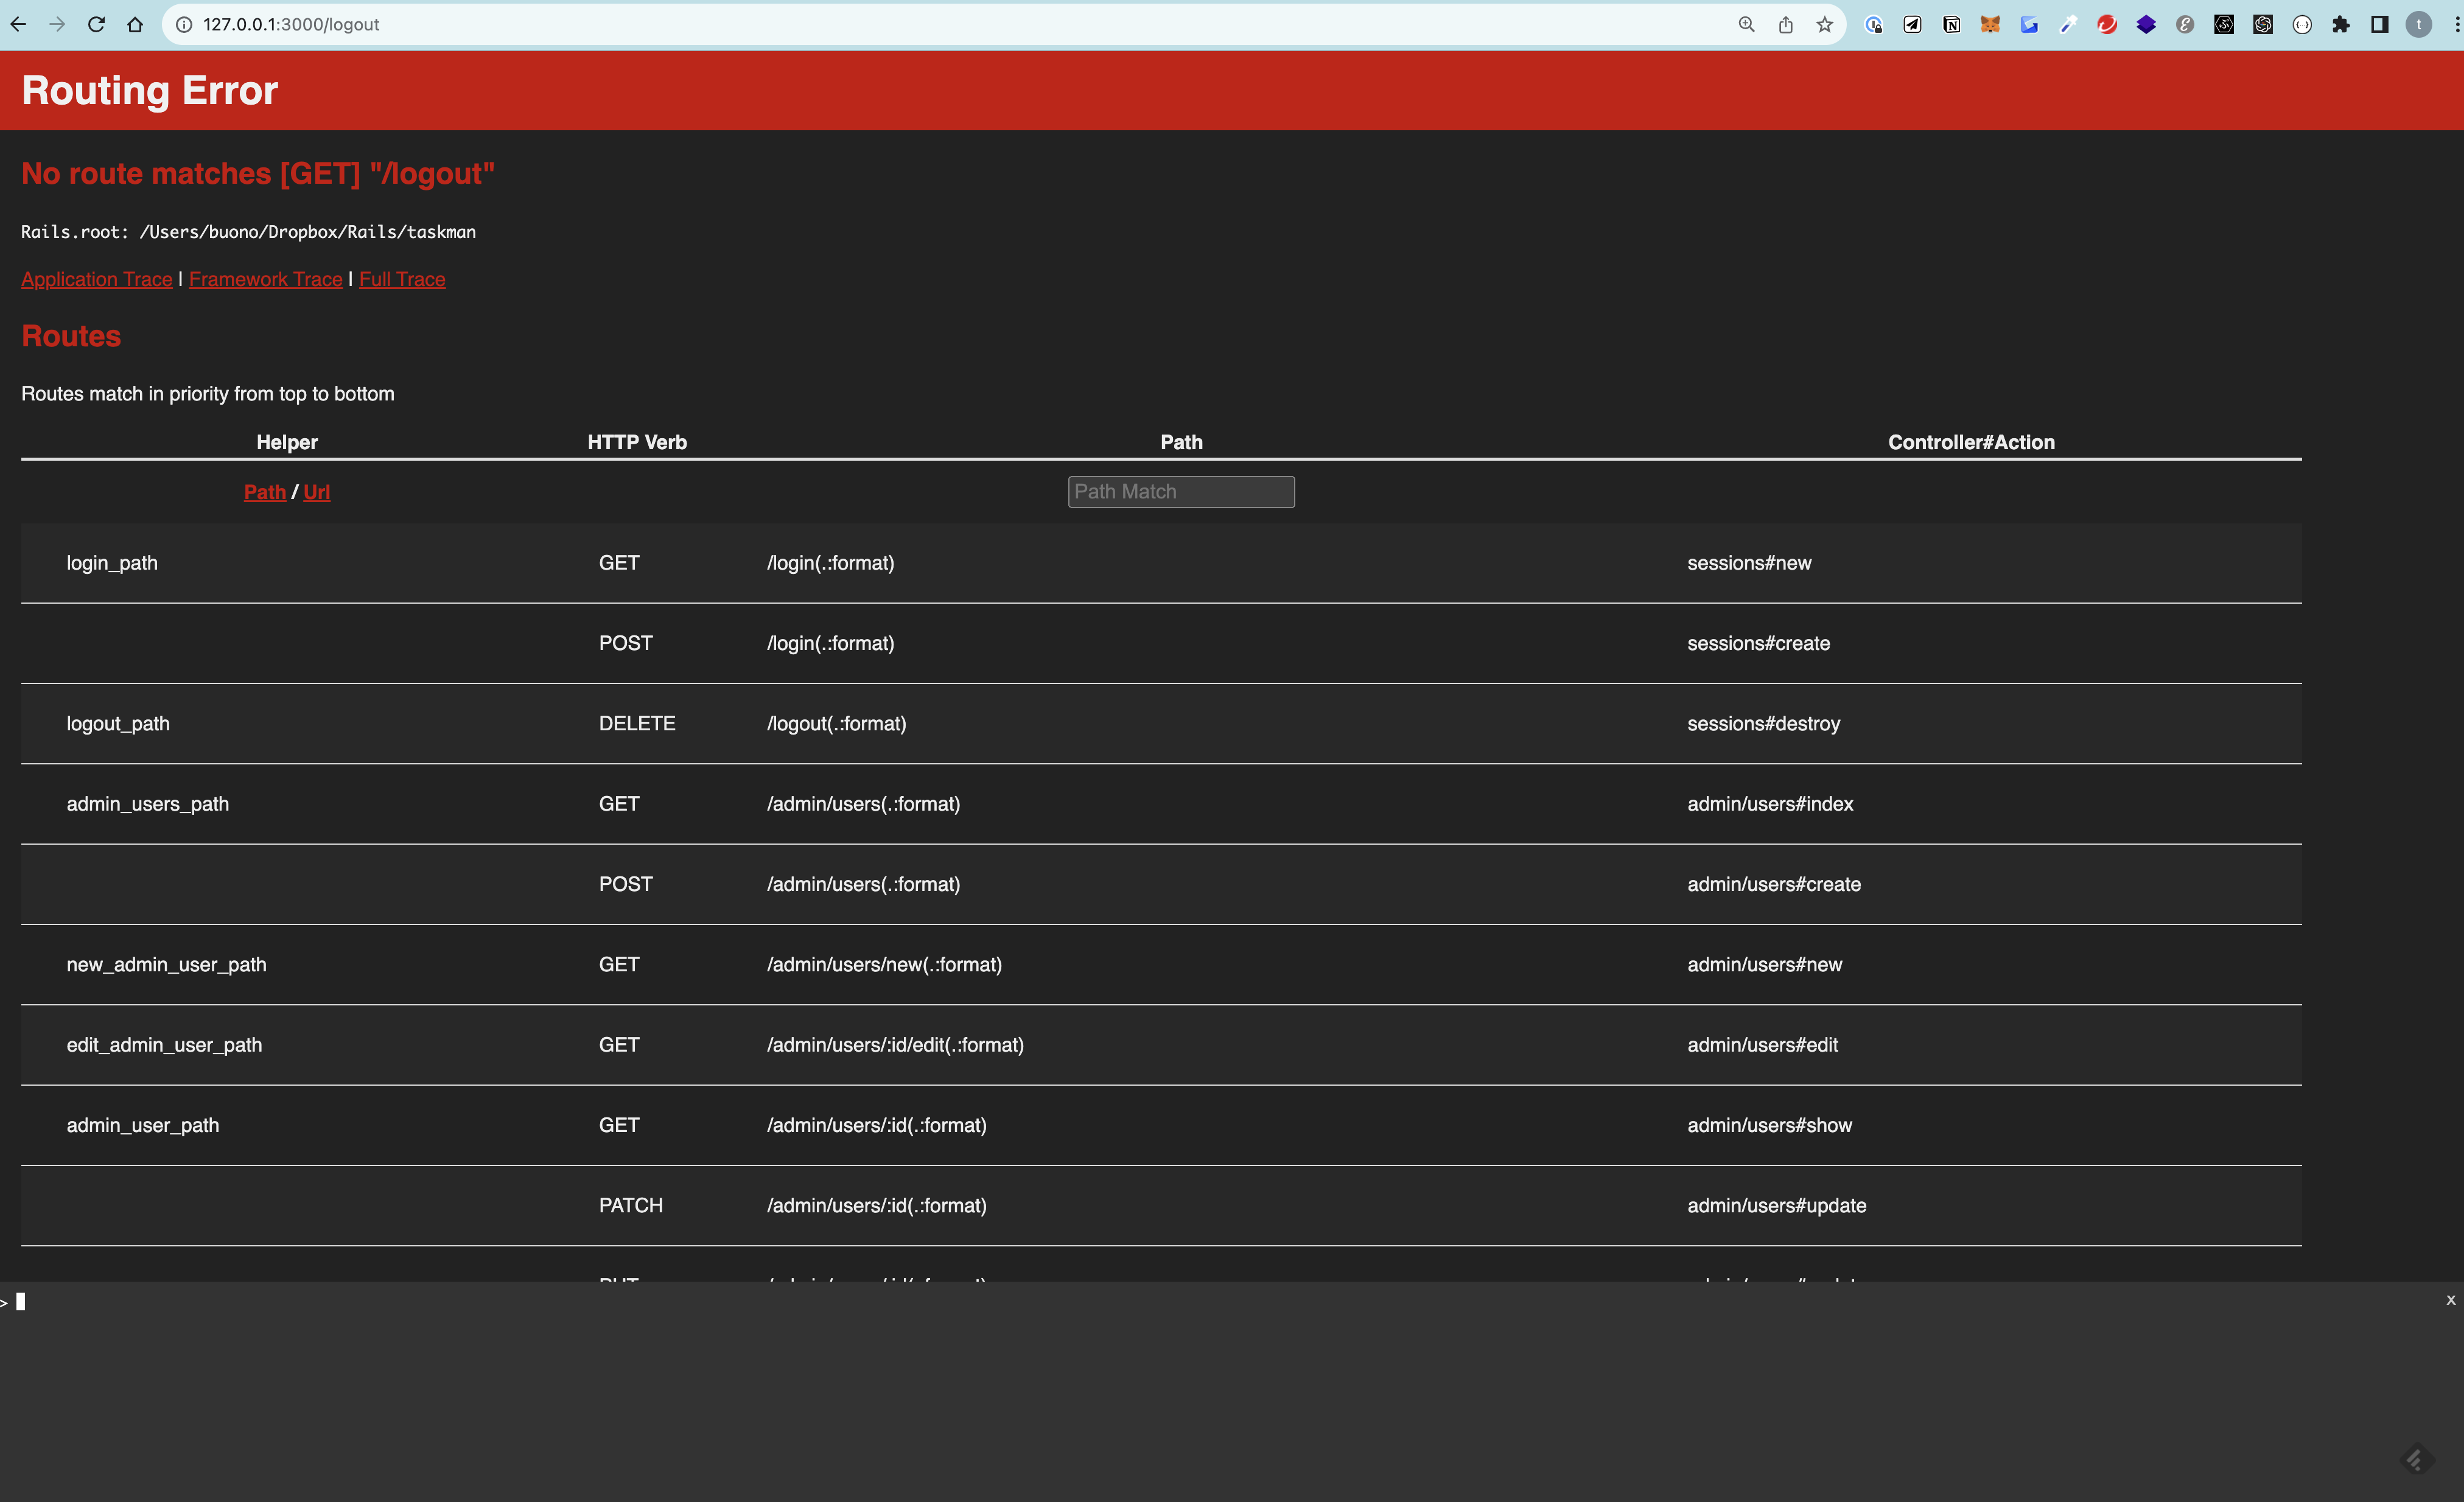Open the Full Trace link
This screenshot has width=2464, height=1502.
pos(403,279)
